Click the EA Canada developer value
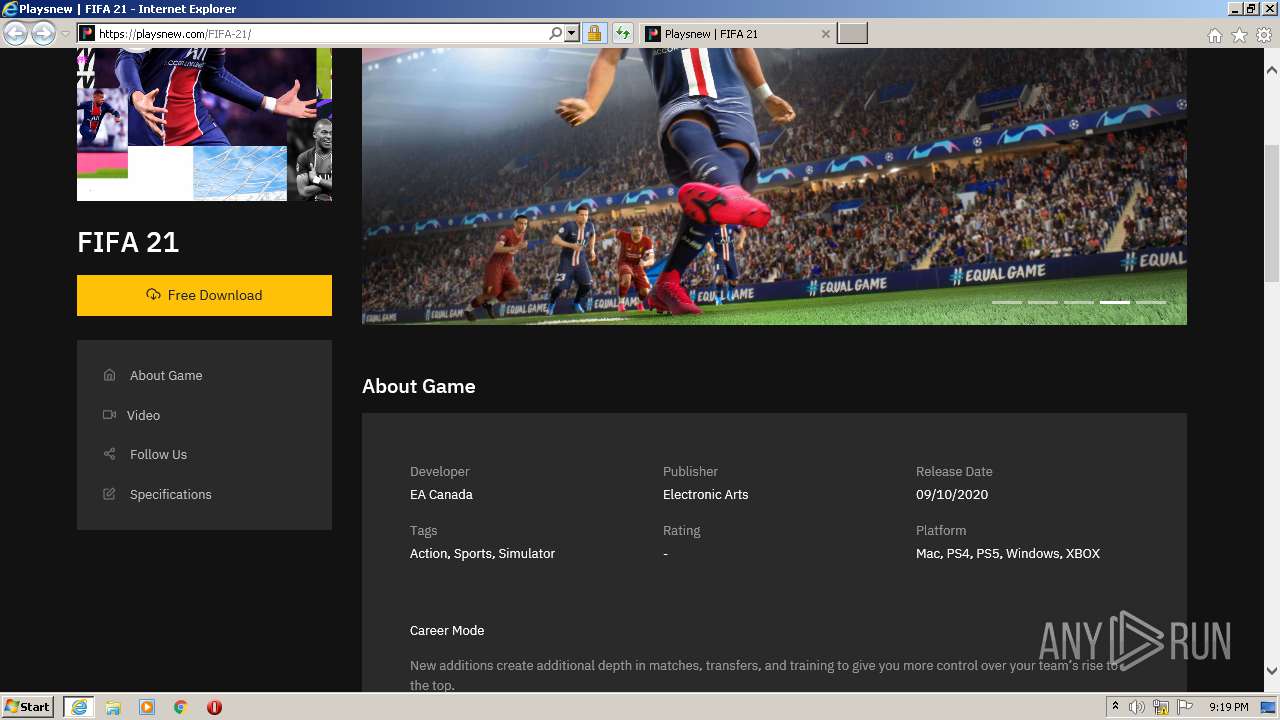The image size is (1280, 720). pyautogui.click(x=441, y=494)
